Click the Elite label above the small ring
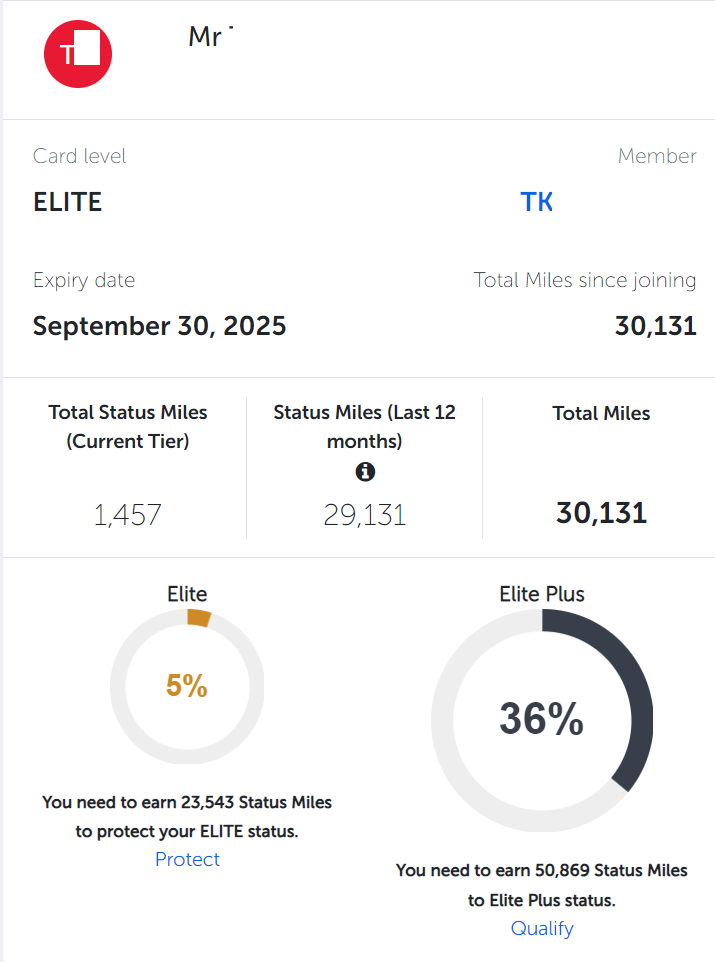 pyautogui.click(x=187, y=594)
